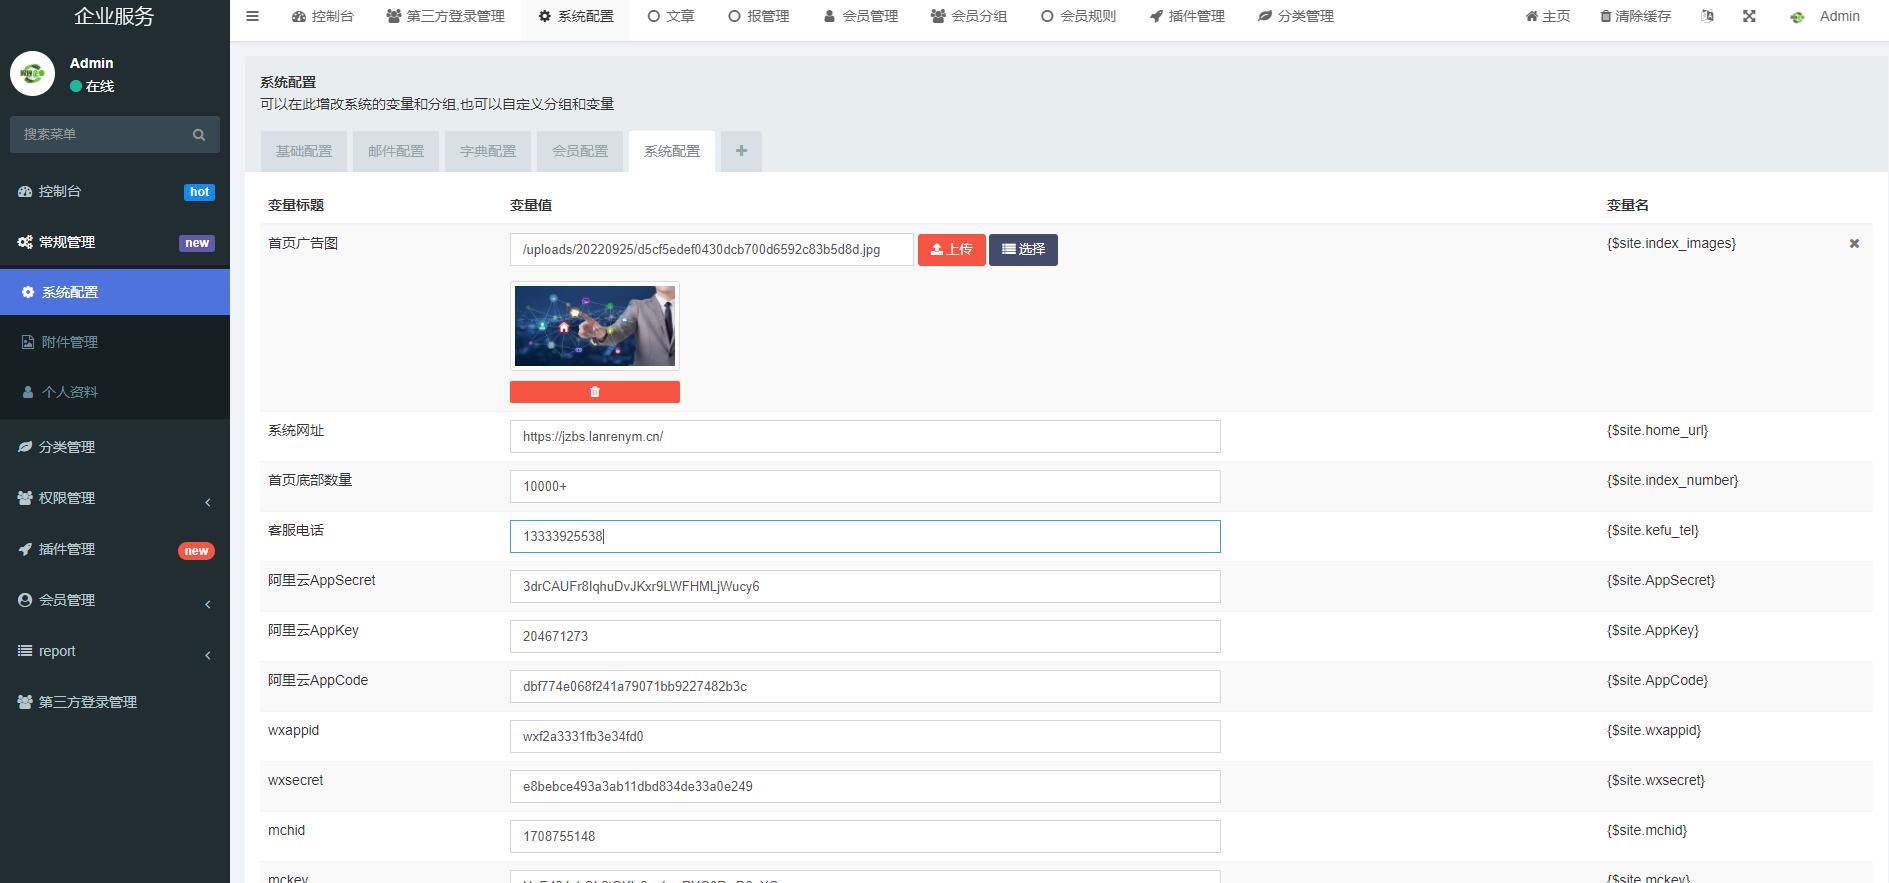Image resolution: width=1889 pixels, height=883 pixels.
Task: Expand the 权限管理 sidebar menu
Action: [114, 498]
